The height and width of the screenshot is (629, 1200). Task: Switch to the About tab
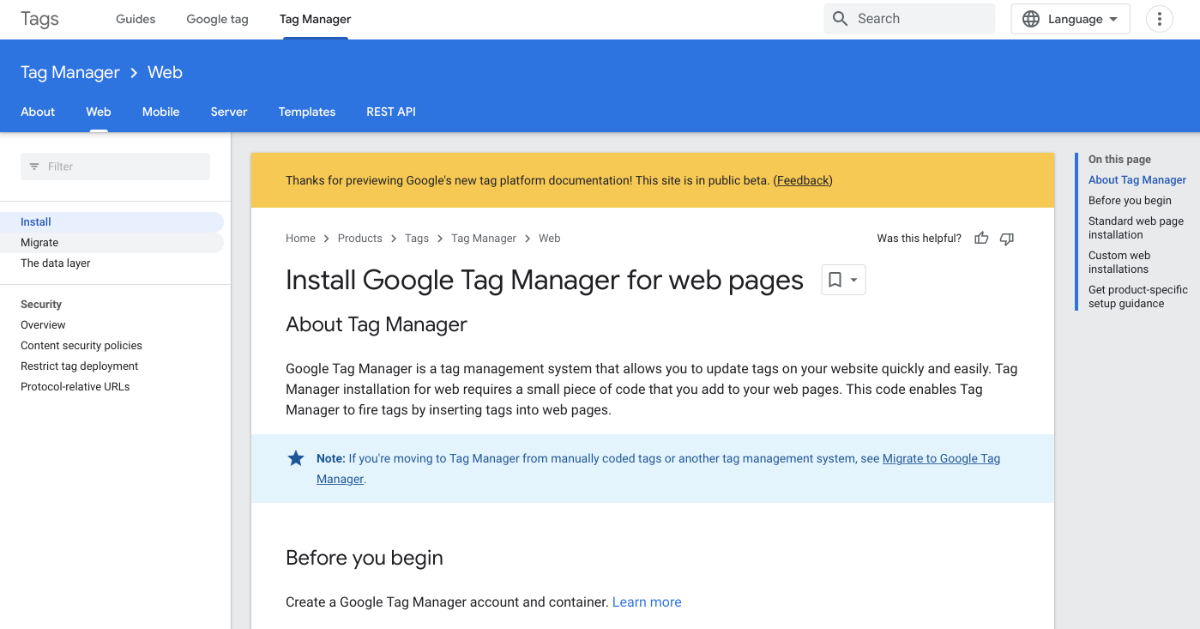38,112
